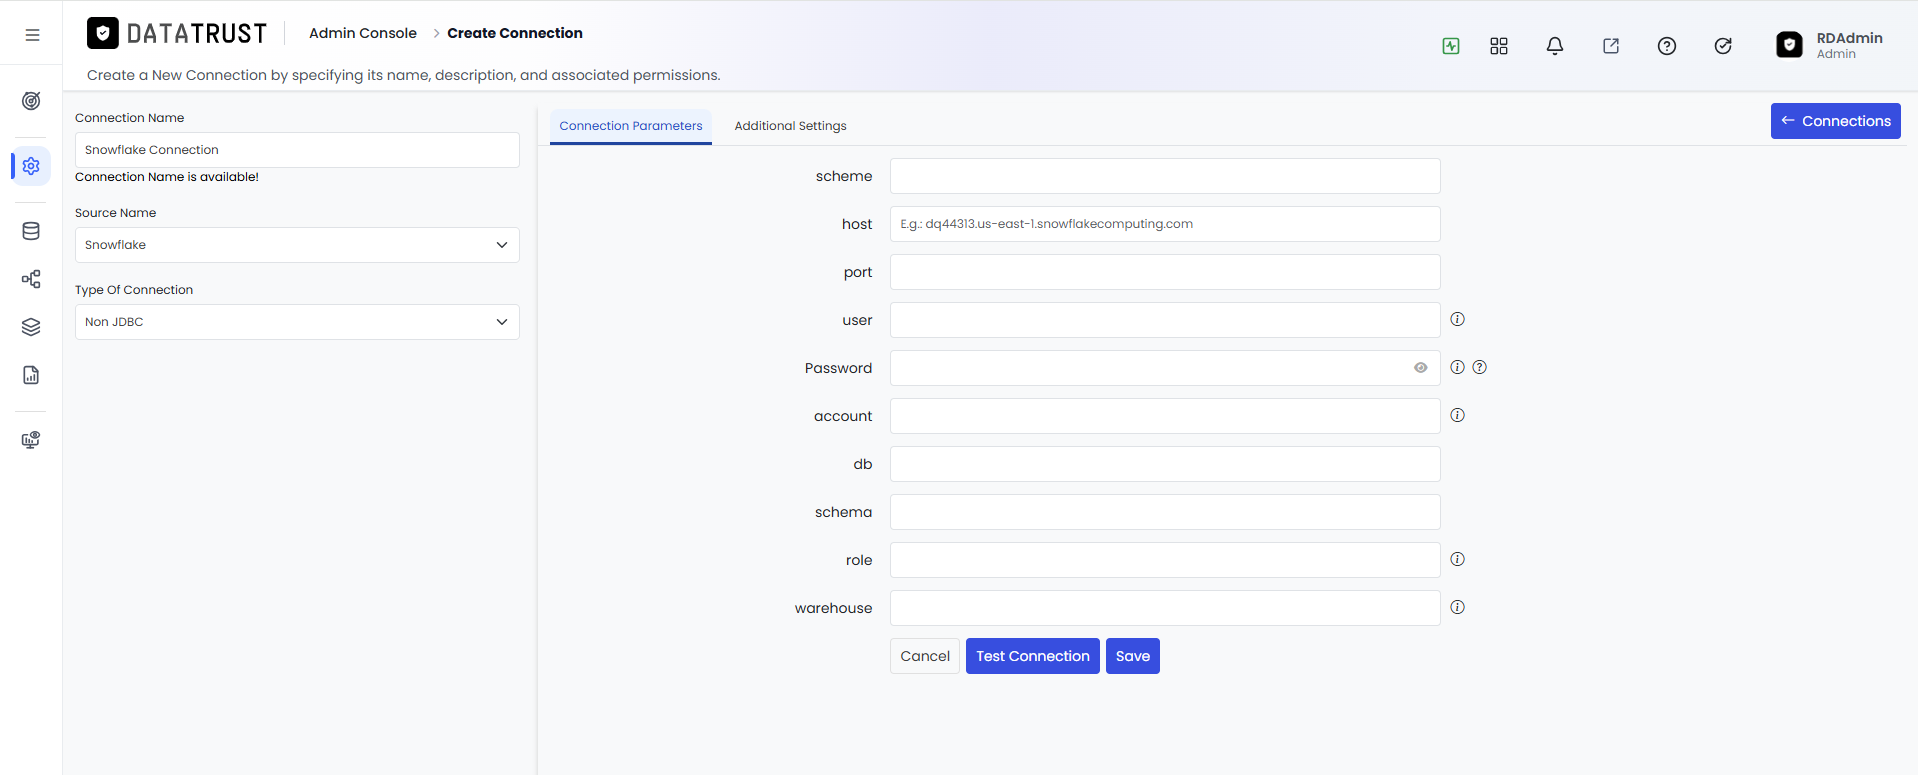
Task: Click the Password help question icon
Action: (x=1480, y=367)
